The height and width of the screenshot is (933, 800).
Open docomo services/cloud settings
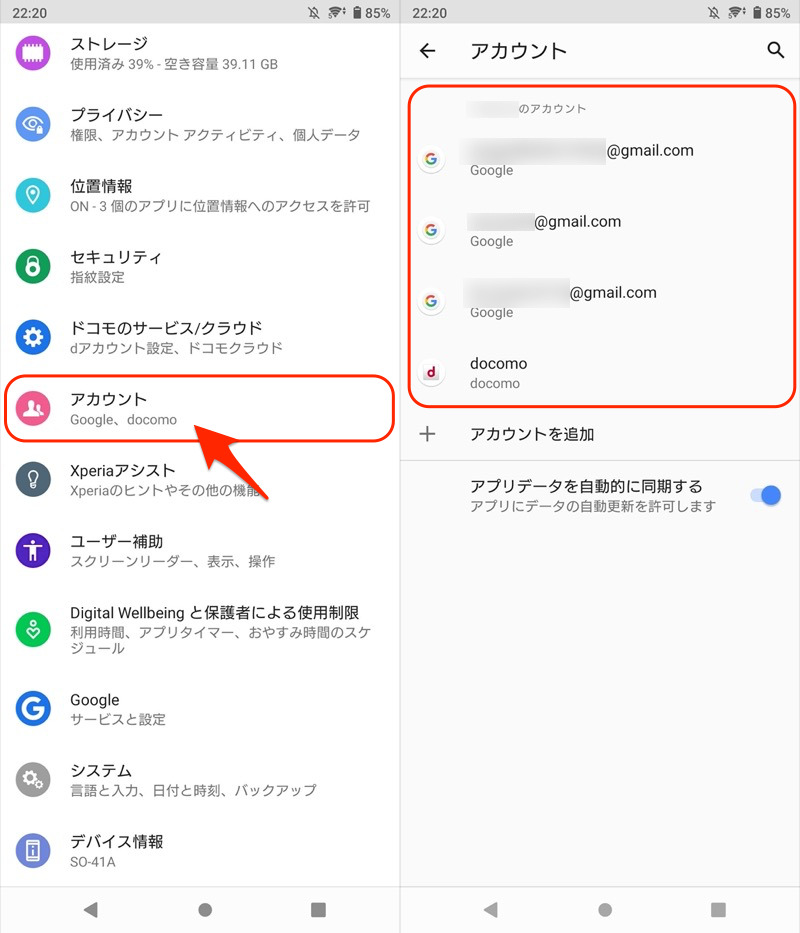point(200,337)
